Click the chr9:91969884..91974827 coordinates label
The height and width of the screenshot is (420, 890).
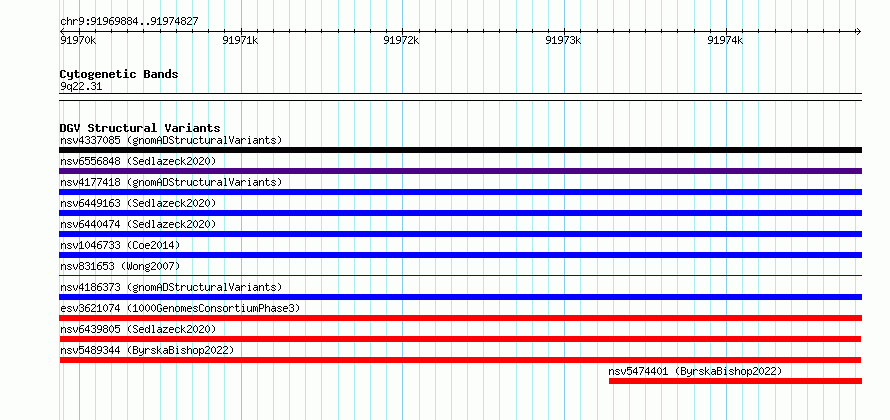[x=129, y=21]
